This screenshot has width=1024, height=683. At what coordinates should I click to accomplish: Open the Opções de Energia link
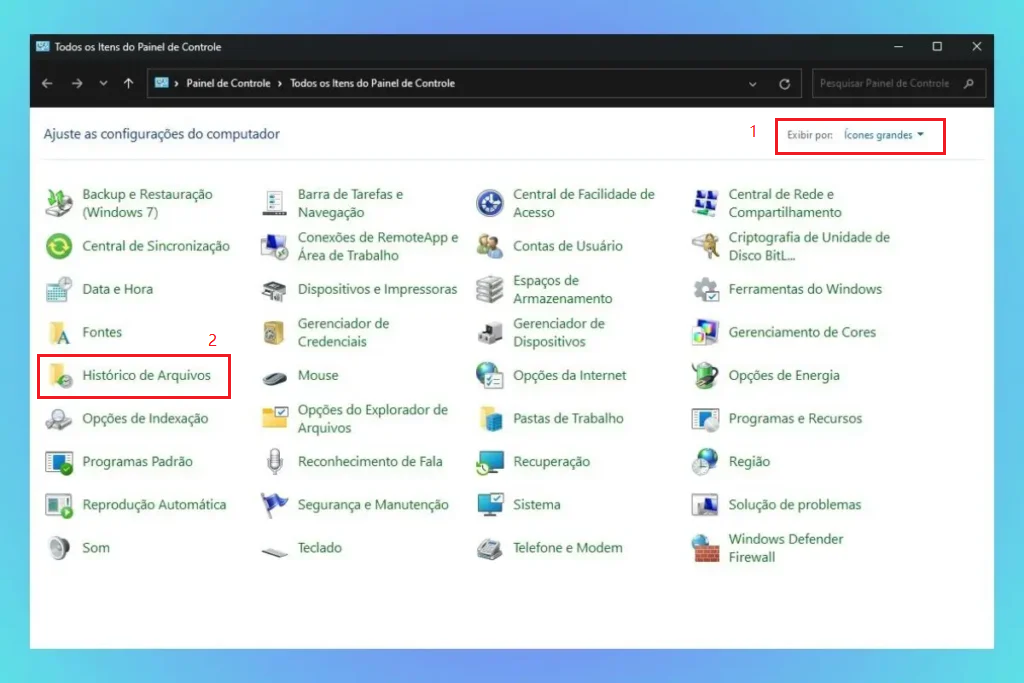pyautogui.click(x=784, y=375)
